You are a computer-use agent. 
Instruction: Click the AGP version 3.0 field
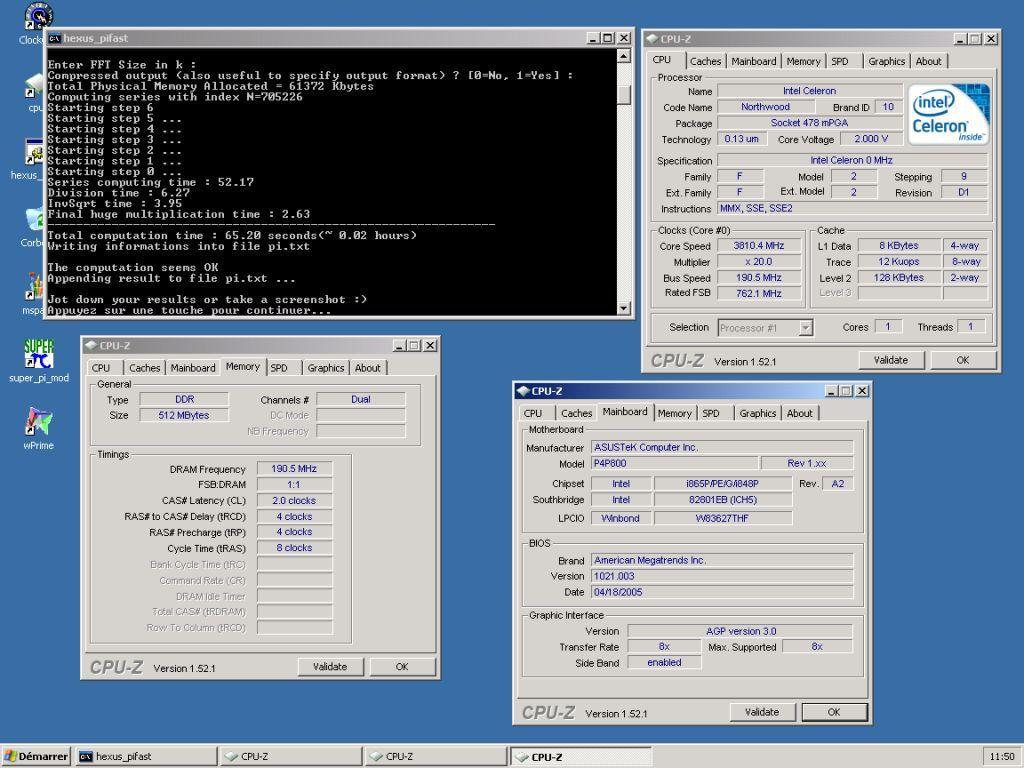click(740, 631)
